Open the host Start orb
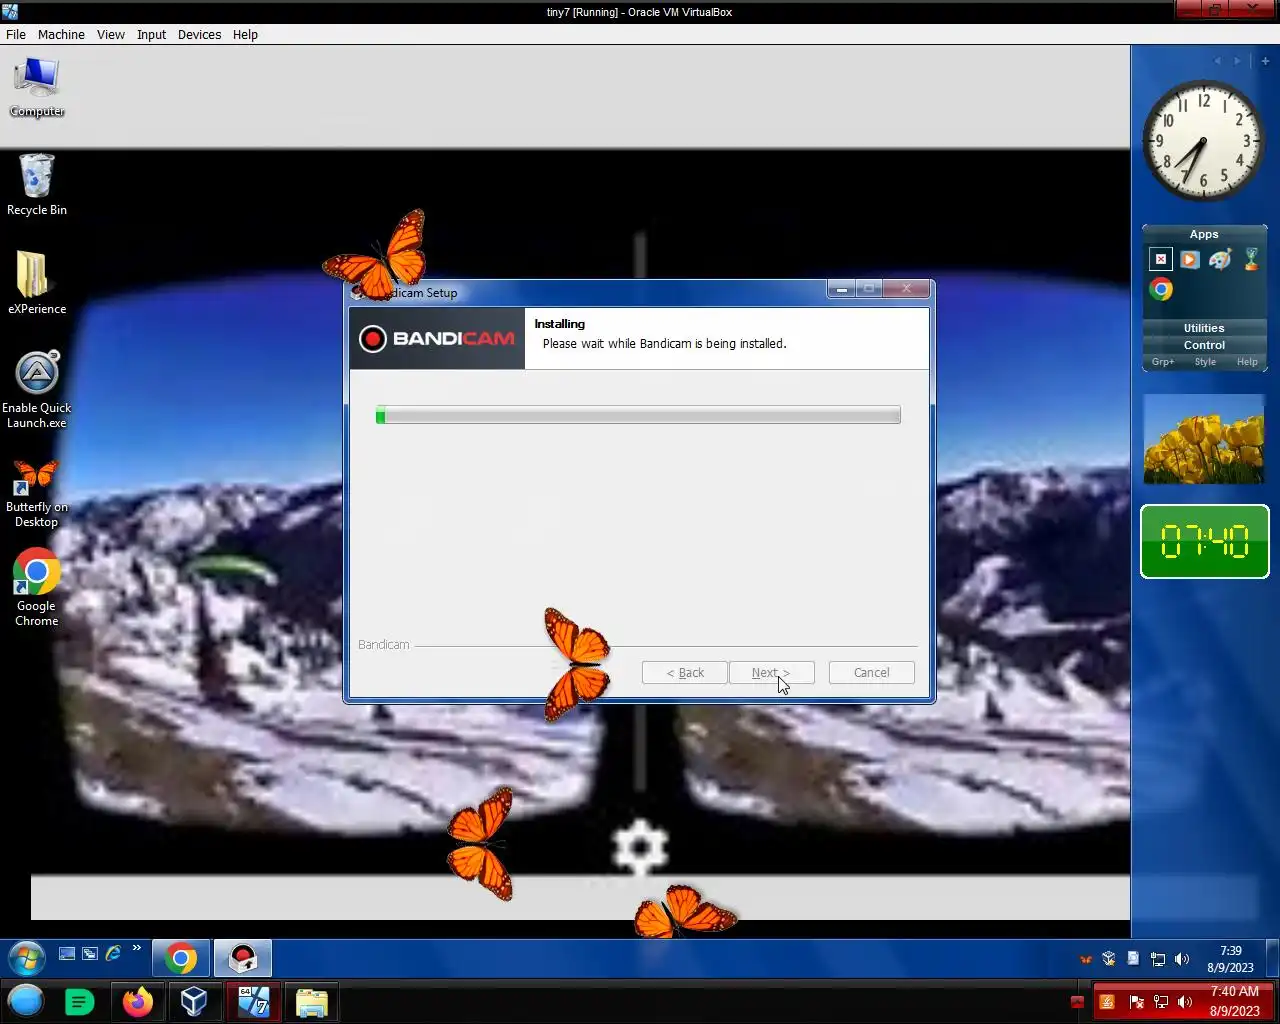Viewport: 1280px width, 1024px height. (26, 1001)
